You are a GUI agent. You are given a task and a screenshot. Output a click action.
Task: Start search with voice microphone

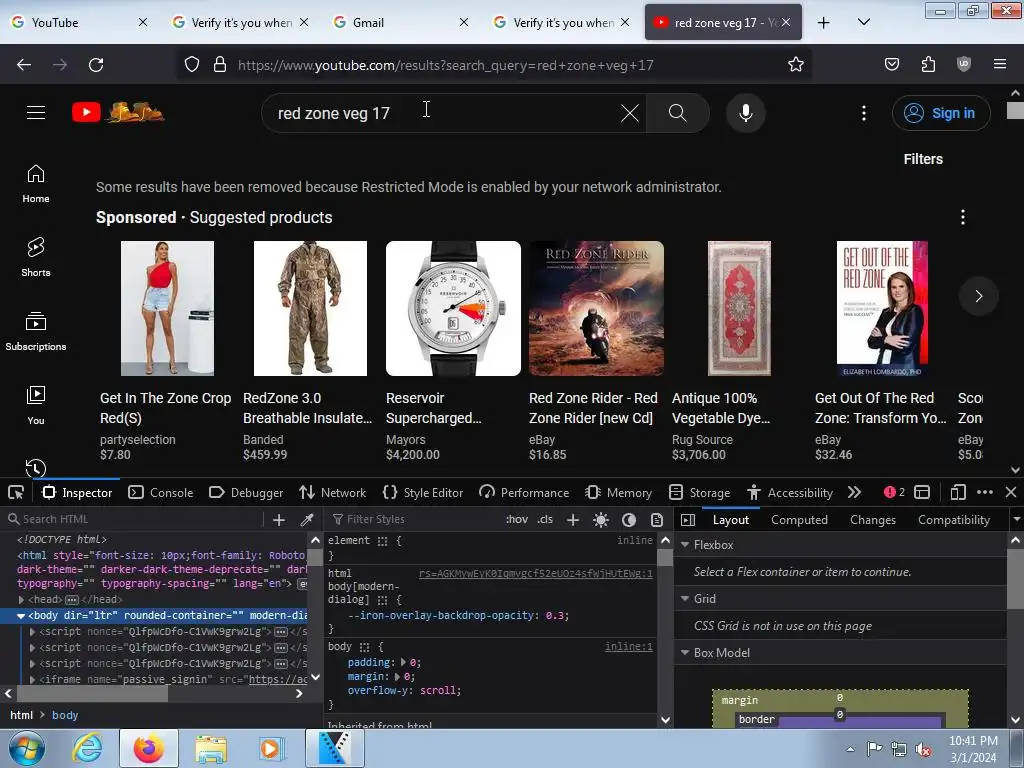click(745, 113)
